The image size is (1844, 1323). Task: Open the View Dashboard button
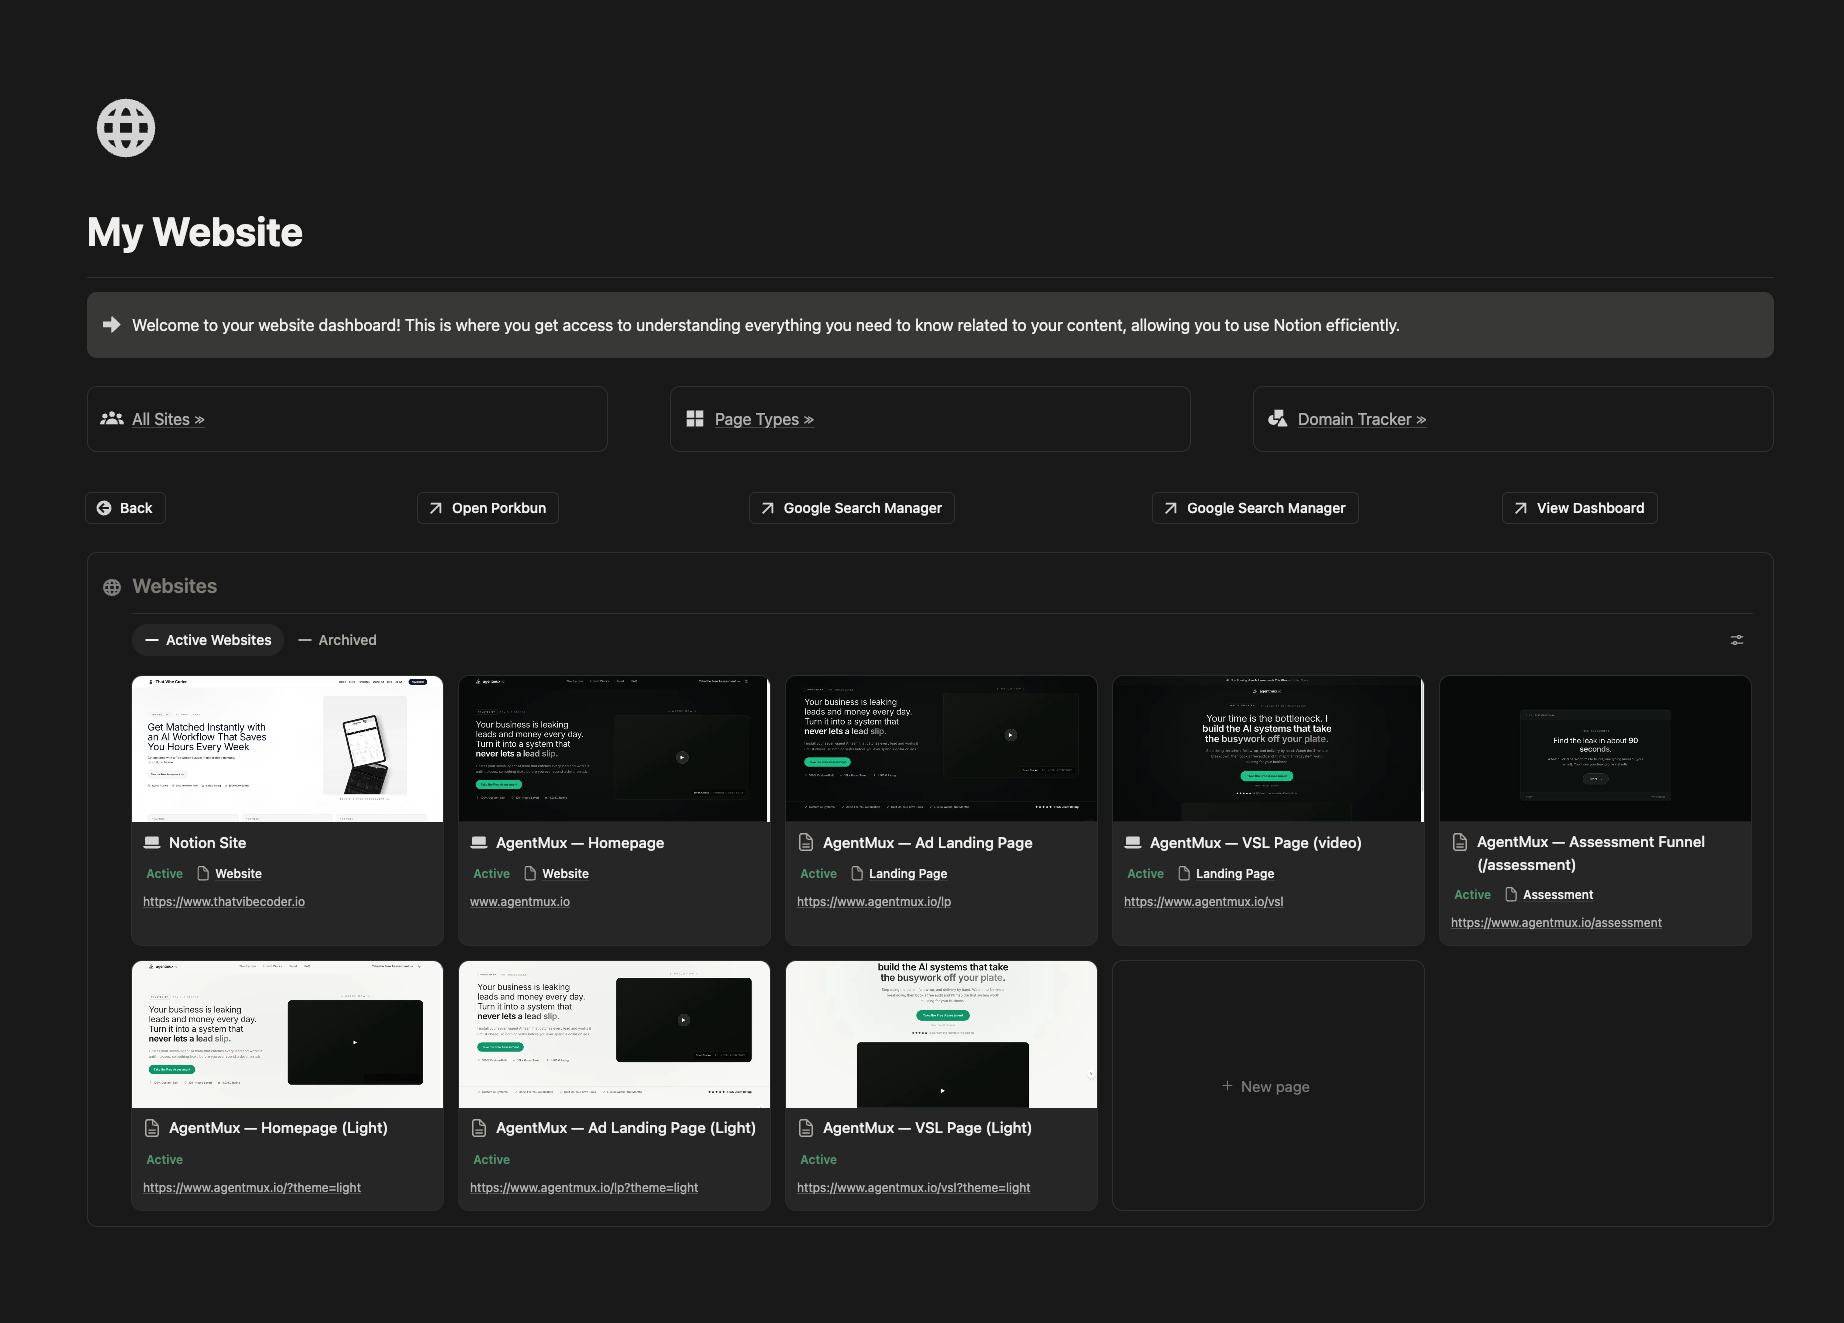(1580, 508)
